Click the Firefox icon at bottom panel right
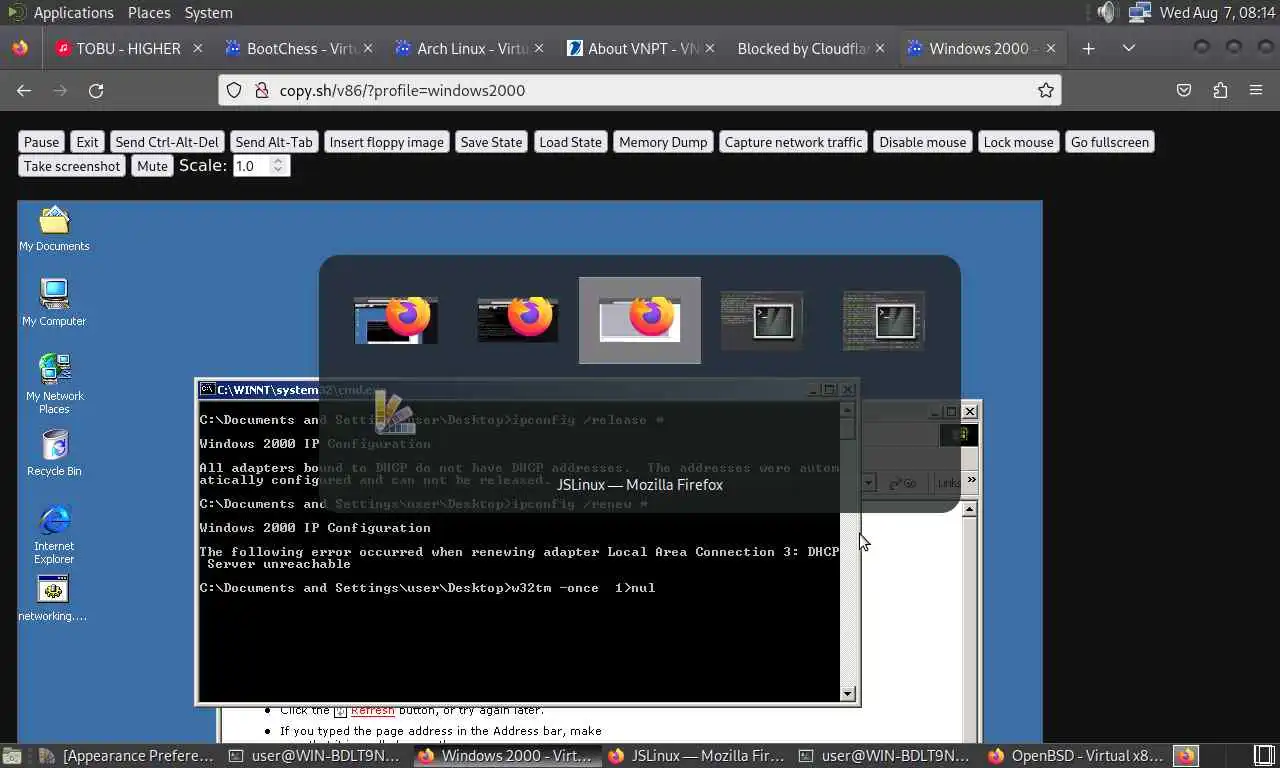This screenshot has height=768, width=1280. point(1186,756)
